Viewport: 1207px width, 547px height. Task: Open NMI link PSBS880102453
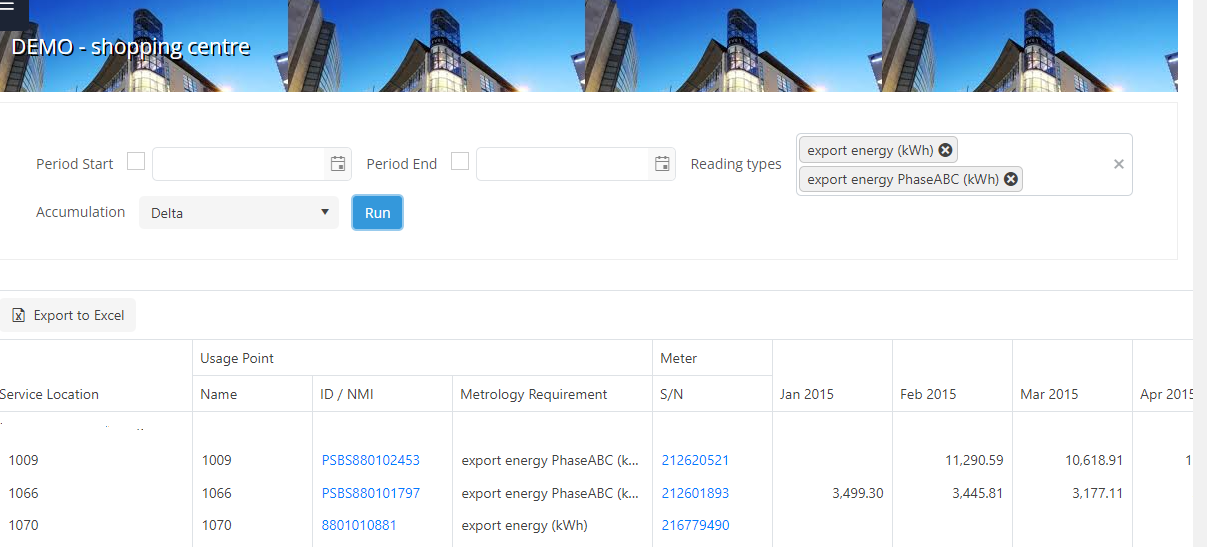coord(370,461)
